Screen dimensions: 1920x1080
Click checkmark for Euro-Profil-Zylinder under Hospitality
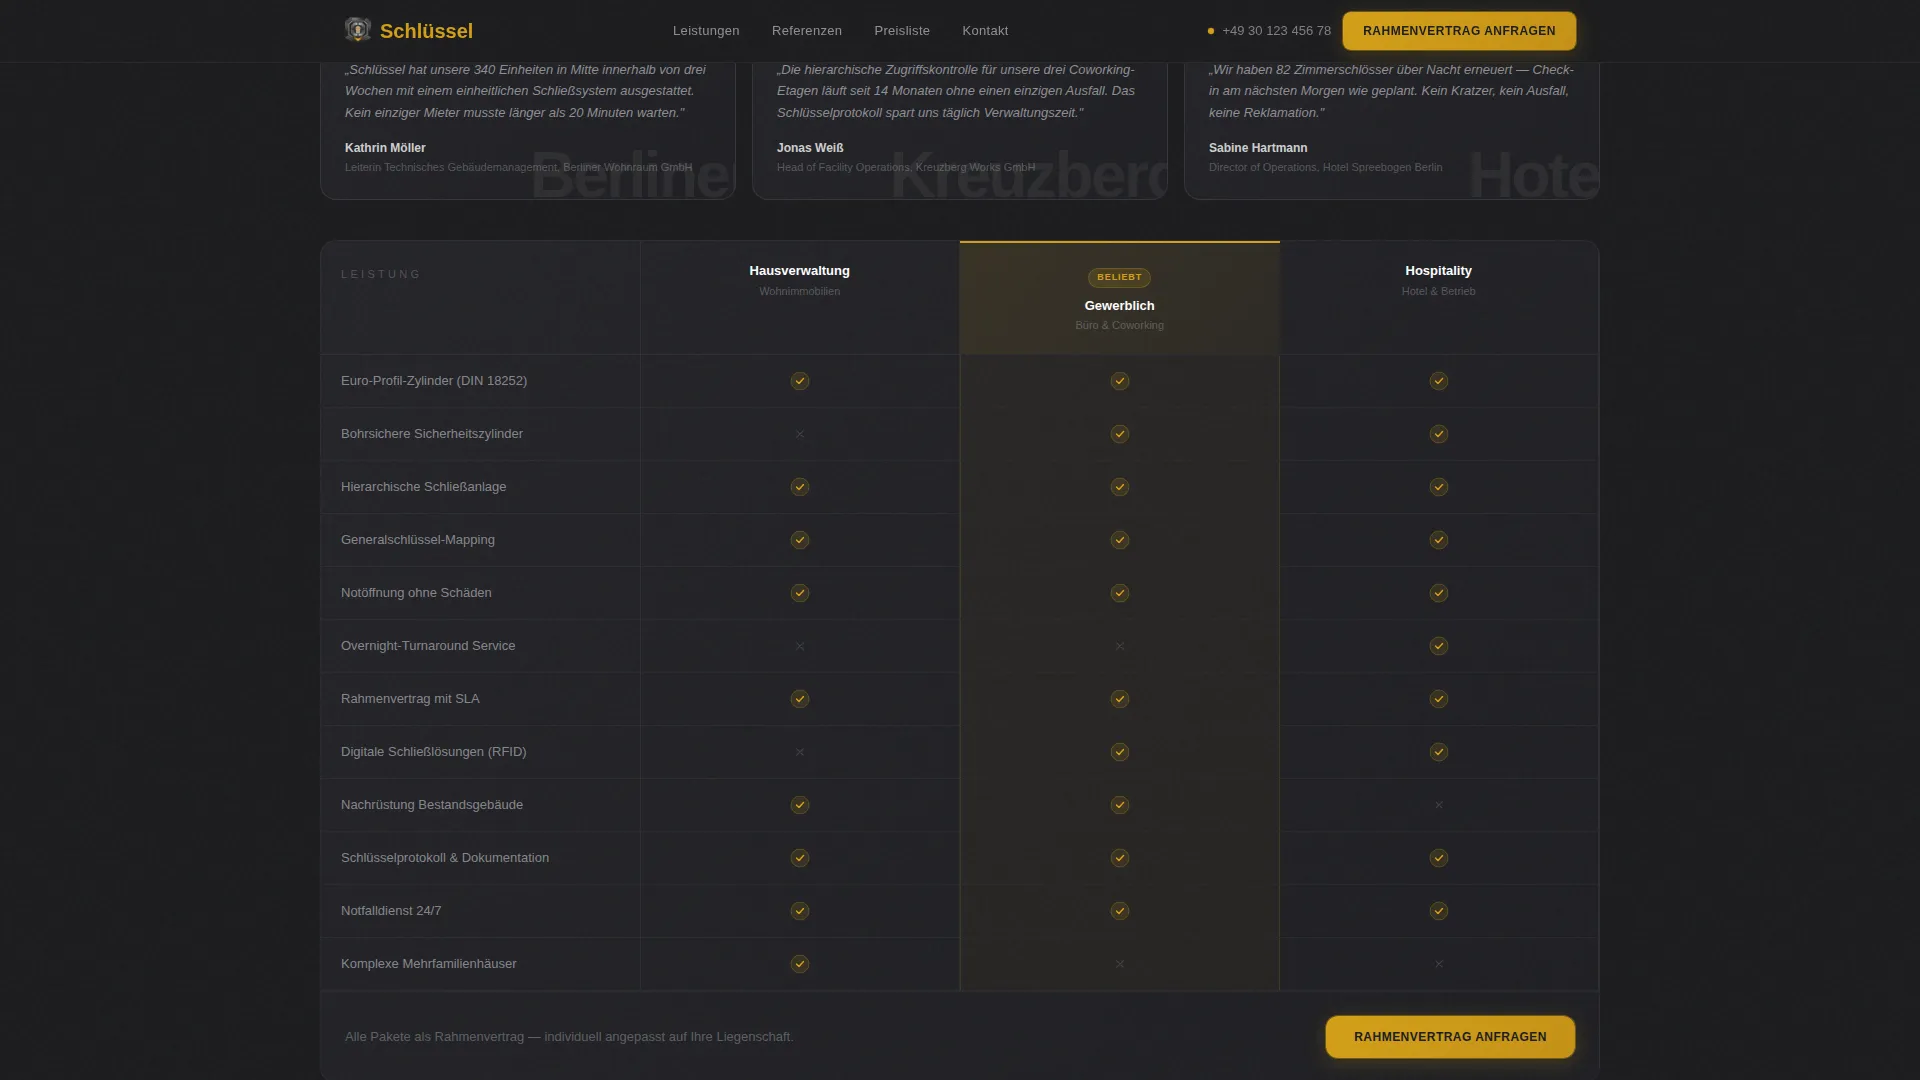click(x=1439, y=381)
